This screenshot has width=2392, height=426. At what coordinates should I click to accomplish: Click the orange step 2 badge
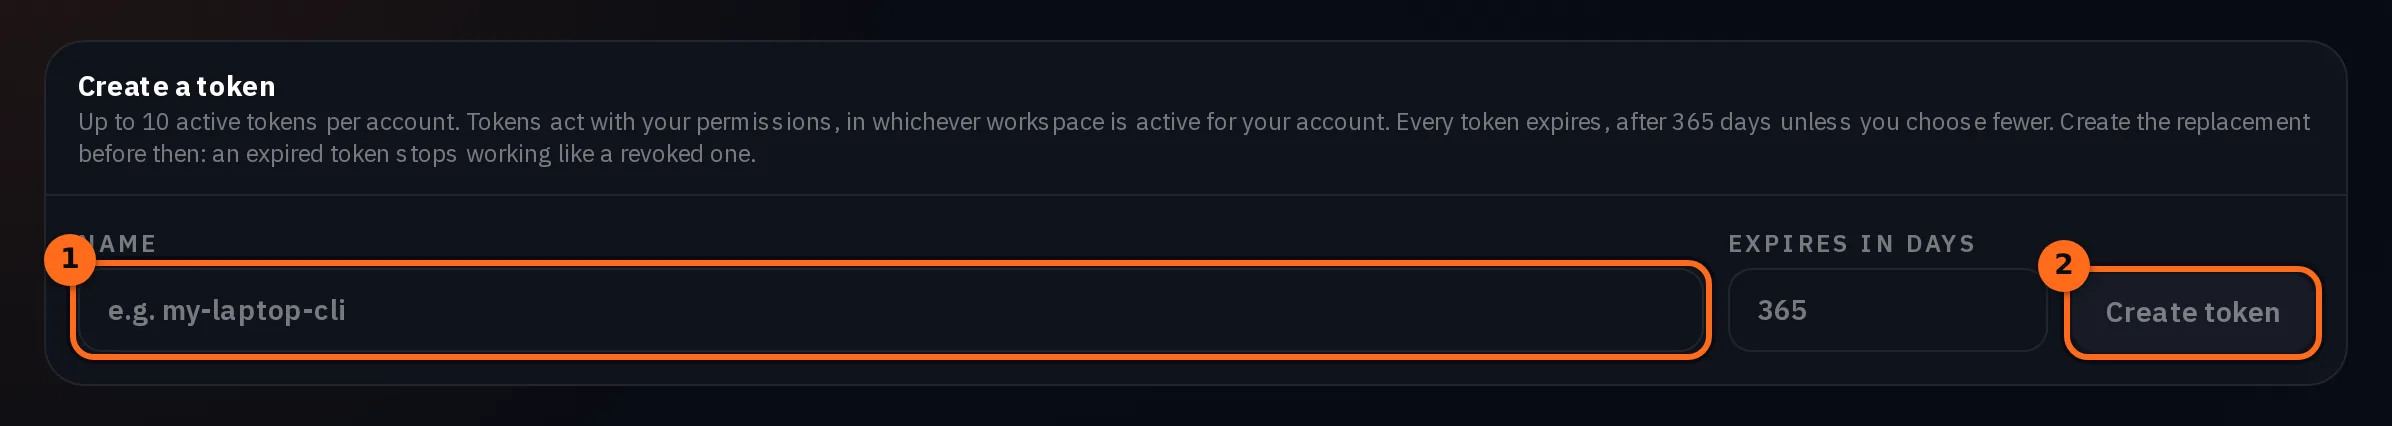click(2063, 265)
